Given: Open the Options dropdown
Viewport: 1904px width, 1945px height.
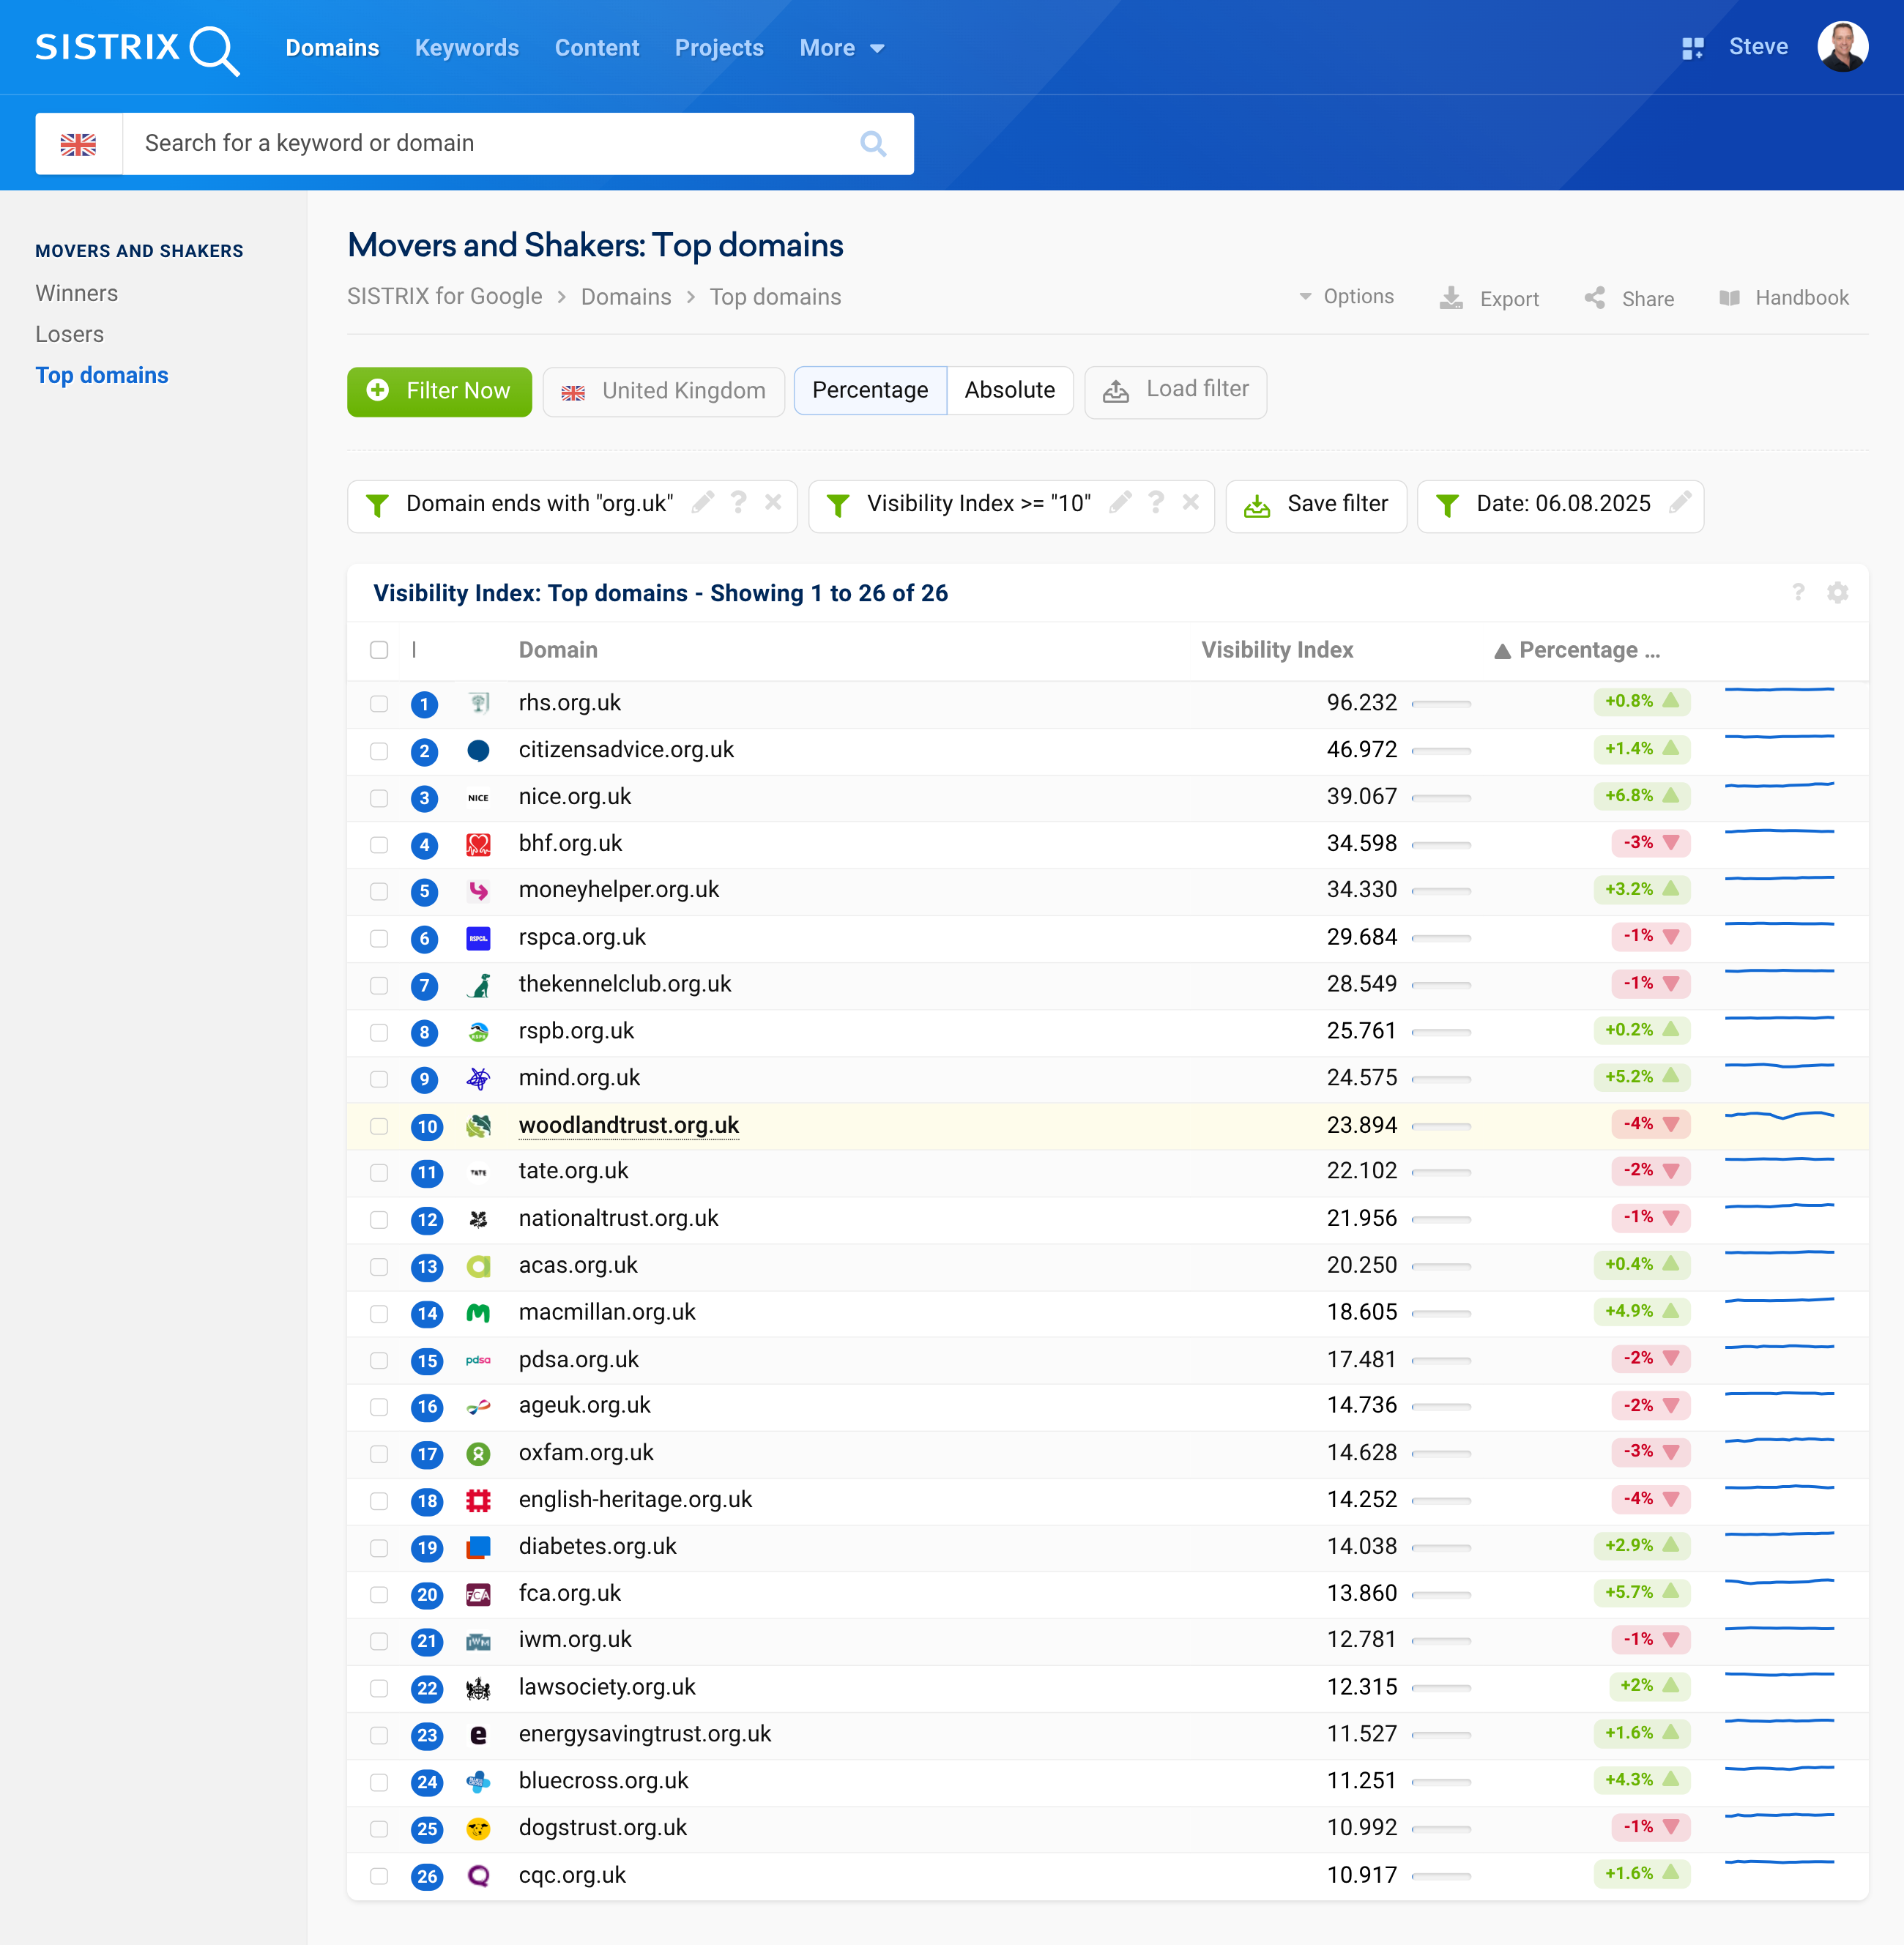Looking at the screenshot, I should tap(1346, 296).
